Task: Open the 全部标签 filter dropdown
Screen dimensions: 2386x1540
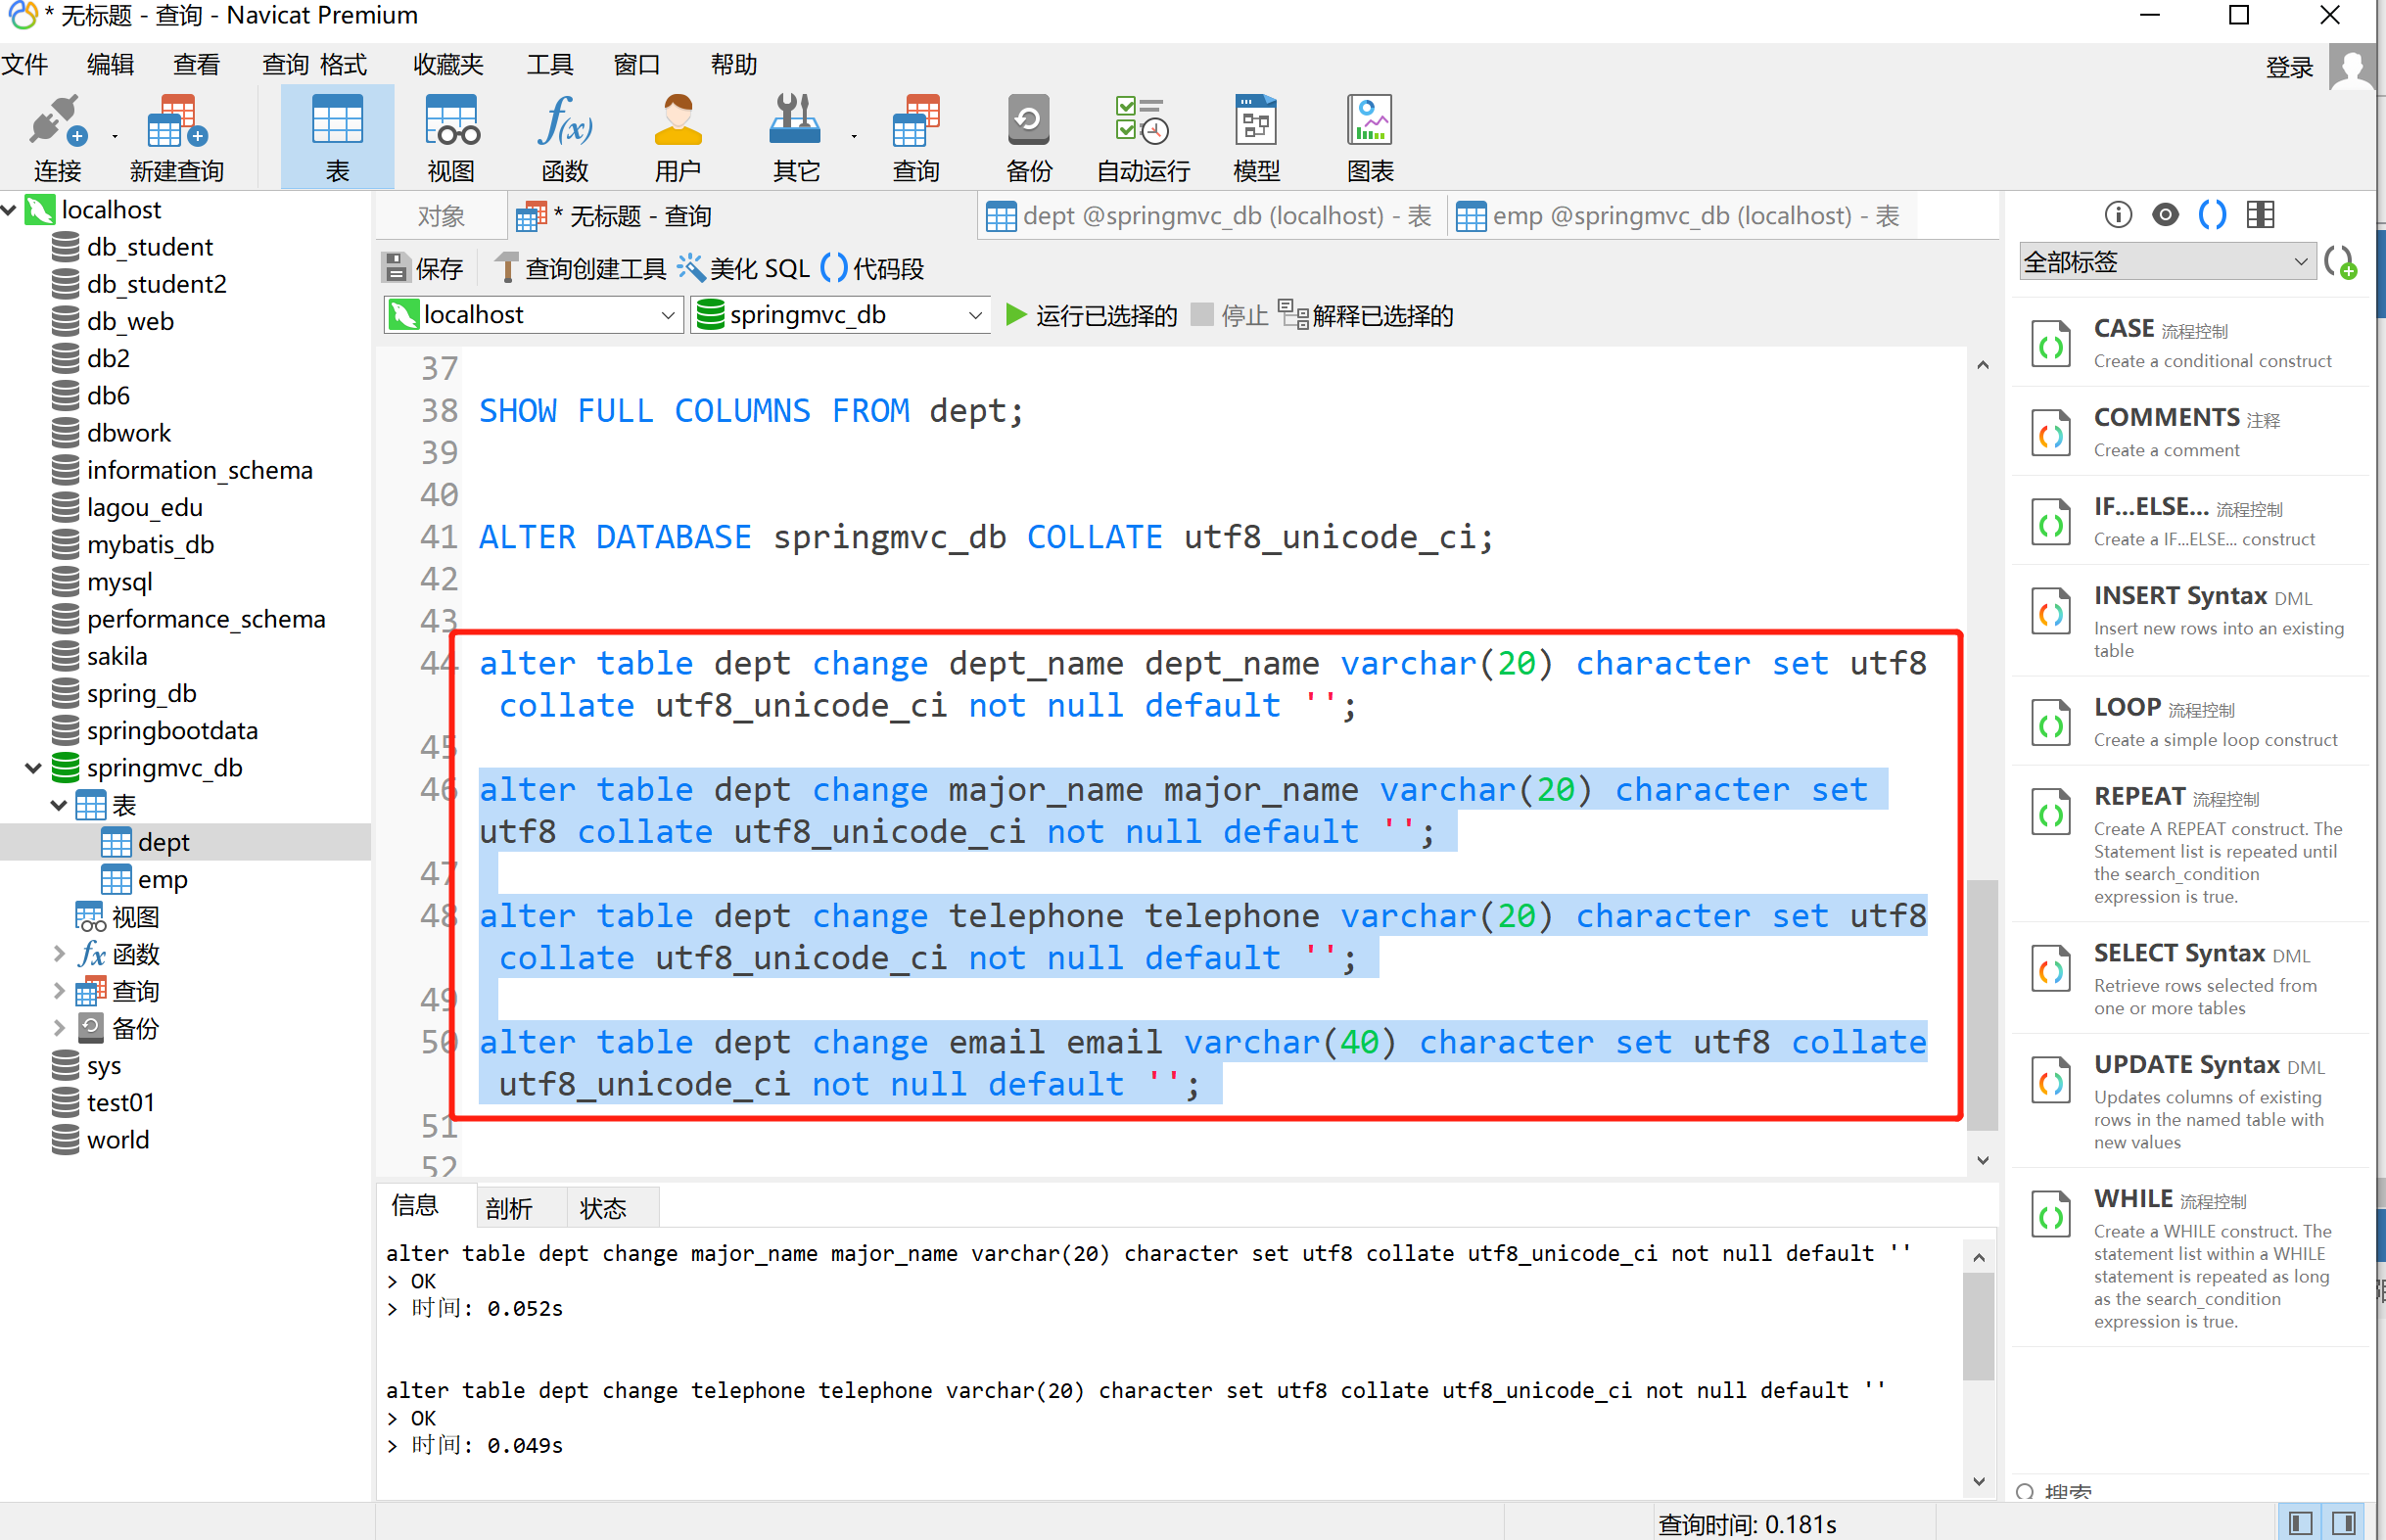Action: 2166,262
